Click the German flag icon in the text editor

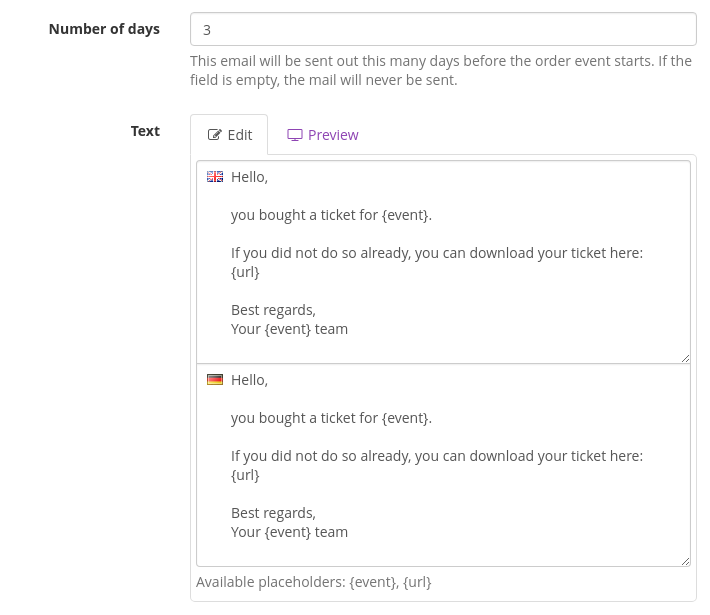pyautogui.click(x=215, y=380)
